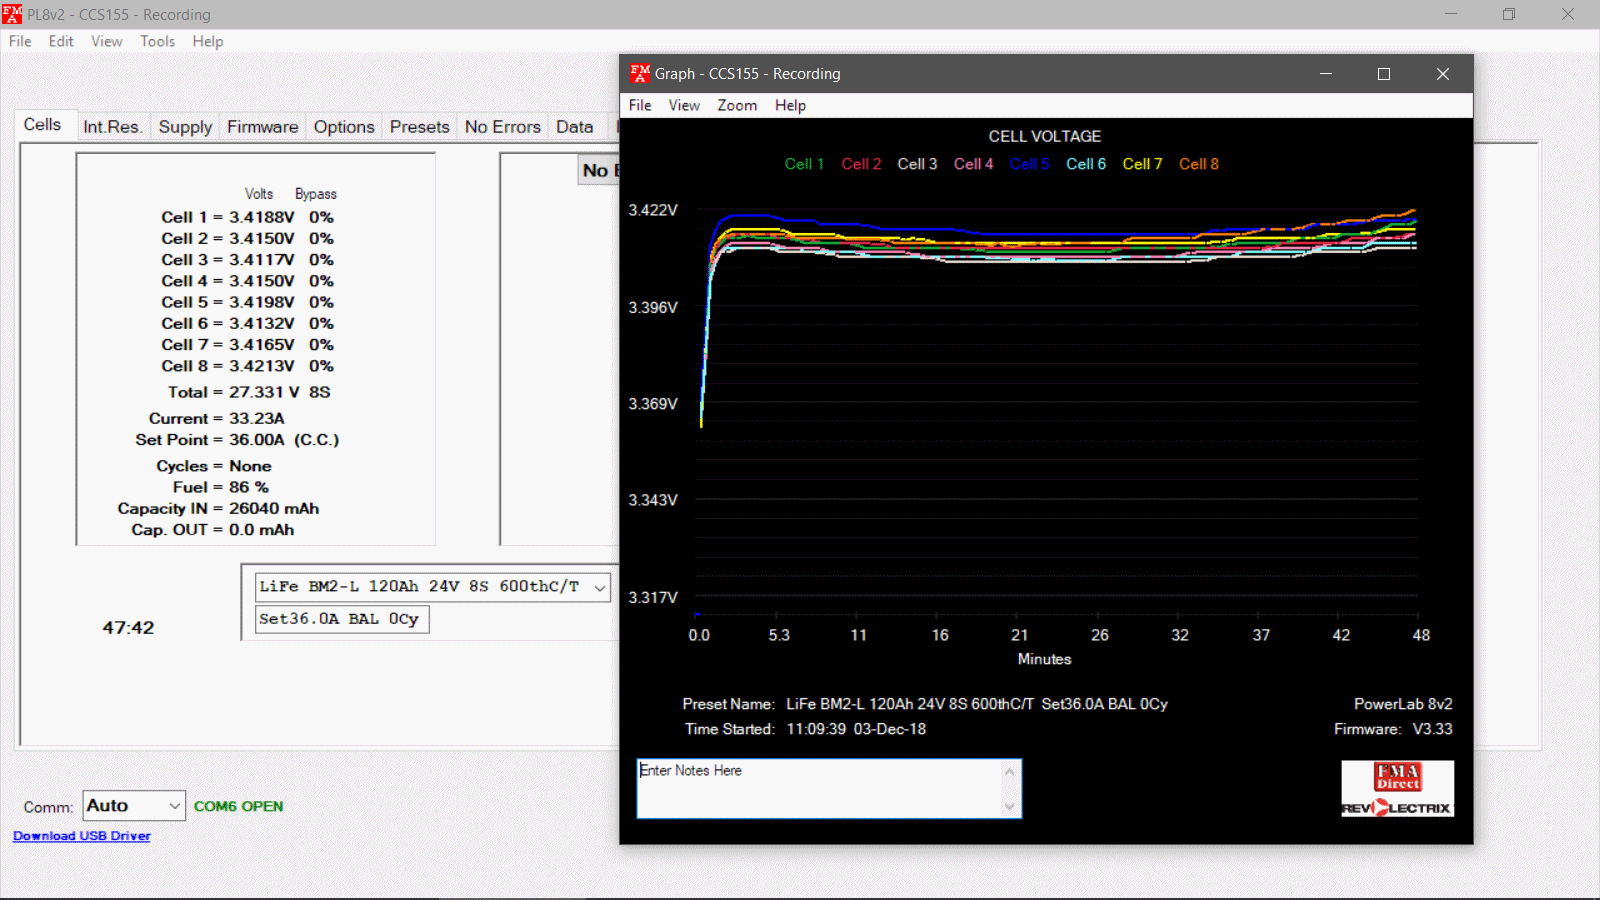The width and height of the screenshot is (1600, 900).
Task: Minimize the Graph window
Action: click(x=1326, y=74)
